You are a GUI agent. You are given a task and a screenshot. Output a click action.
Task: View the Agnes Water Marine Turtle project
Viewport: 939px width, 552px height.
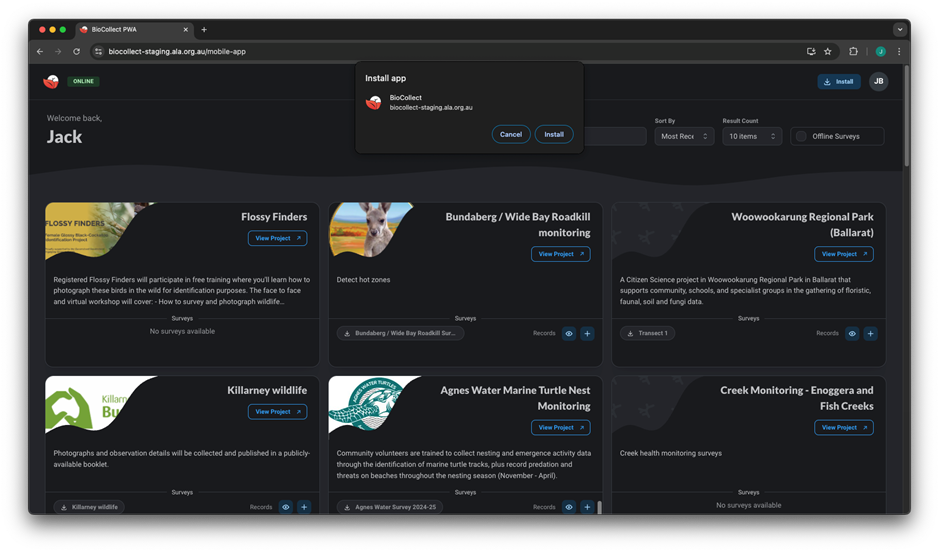point(561,427)
